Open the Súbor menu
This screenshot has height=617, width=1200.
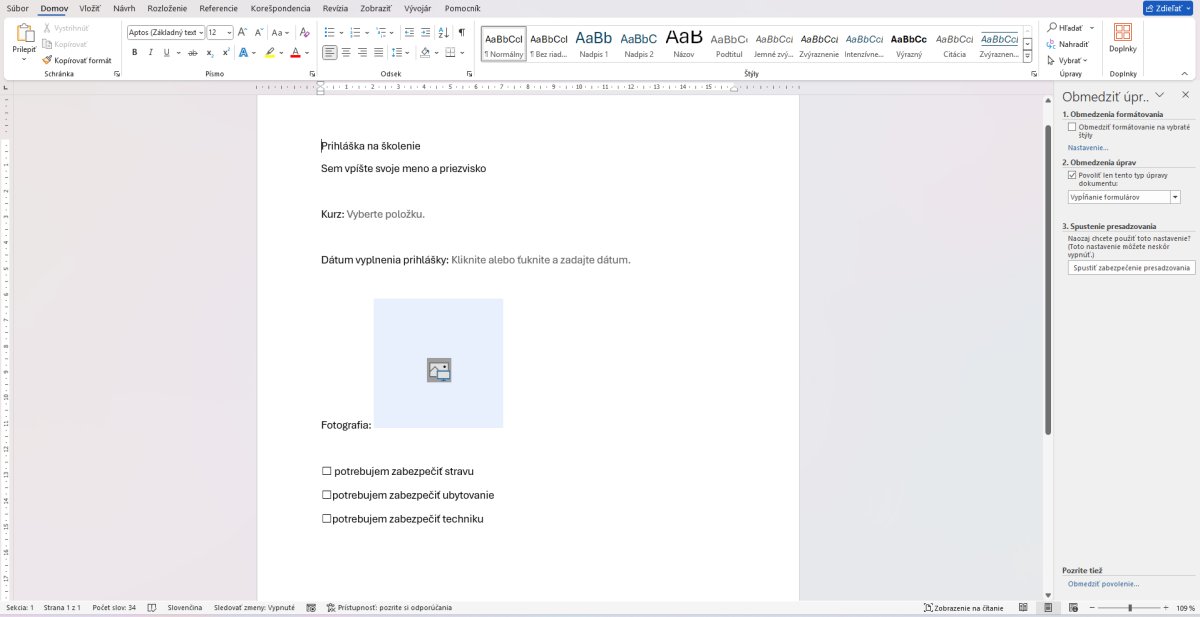pos(17,8)
